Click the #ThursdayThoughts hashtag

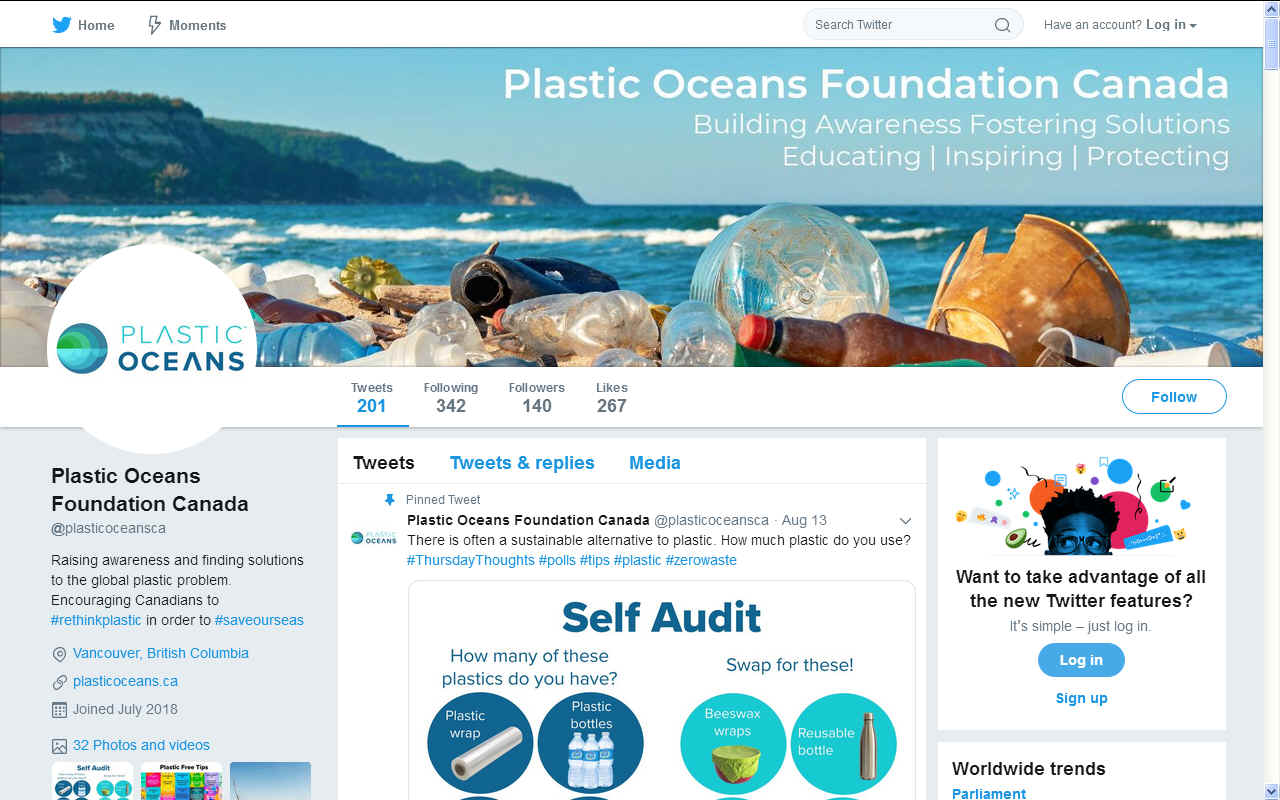(x=471, y=560)
